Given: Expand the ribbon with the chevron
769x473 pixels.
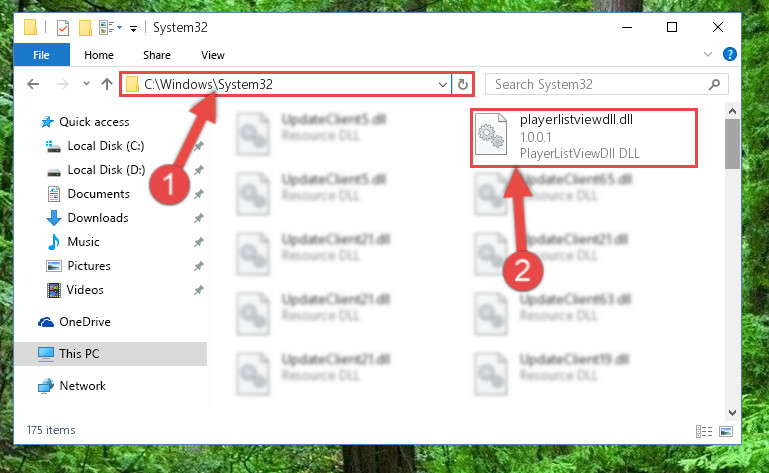Looking at the screenshot, I should click(x=708, y=54).
